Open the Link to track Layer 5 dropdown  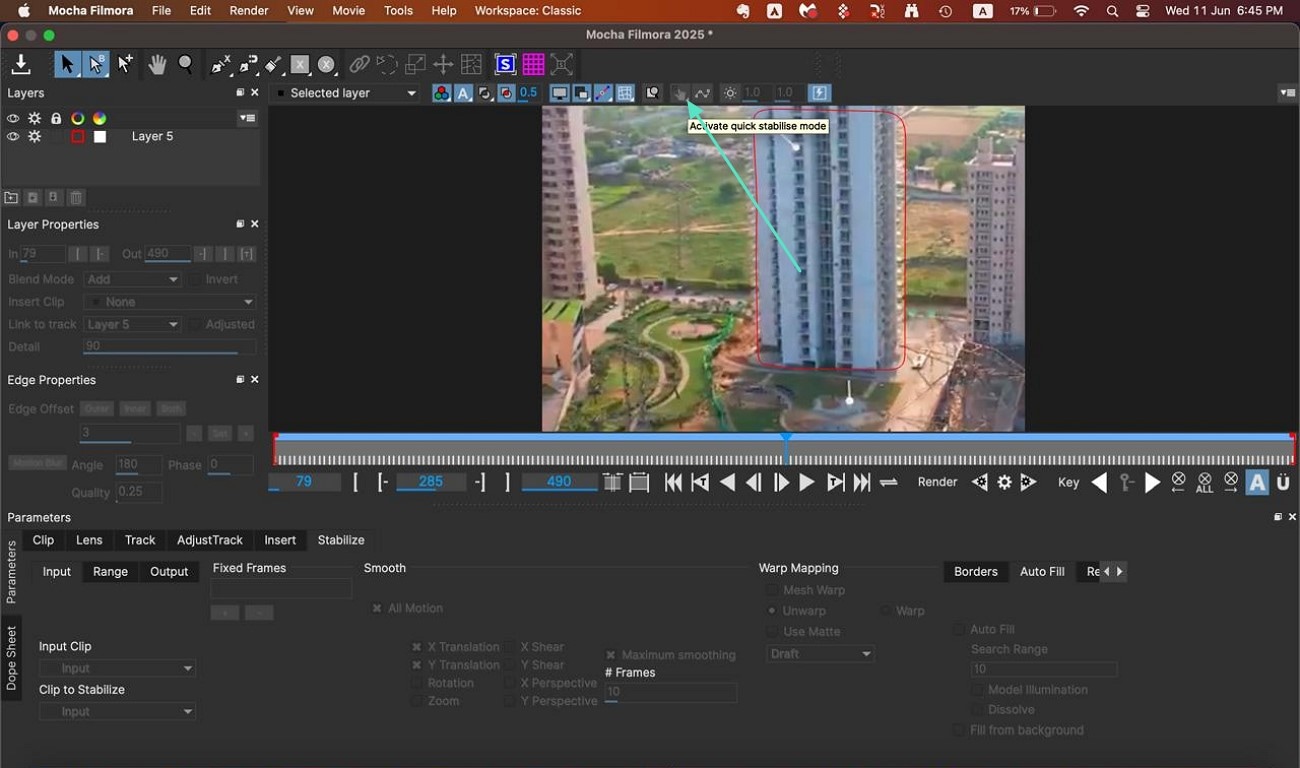pos(132,324)
